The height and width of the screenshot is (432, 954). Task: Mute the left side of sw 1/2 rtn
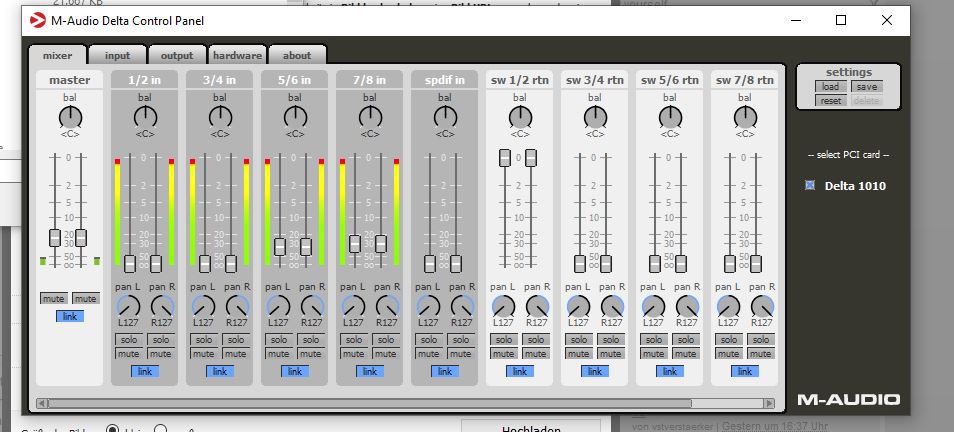click(x=504, y=354)
